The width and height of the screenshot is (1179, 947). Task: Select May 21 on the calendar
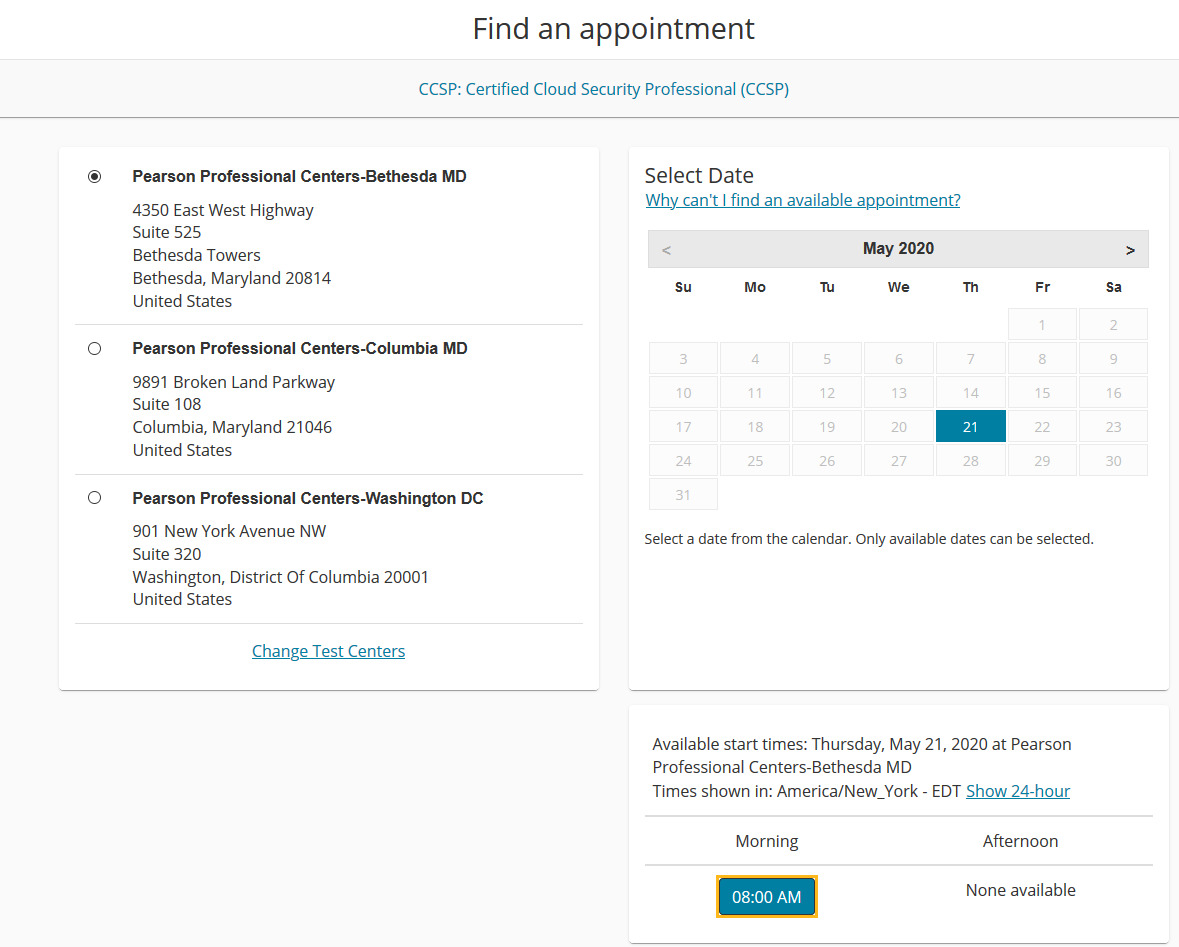click(970, 426)
